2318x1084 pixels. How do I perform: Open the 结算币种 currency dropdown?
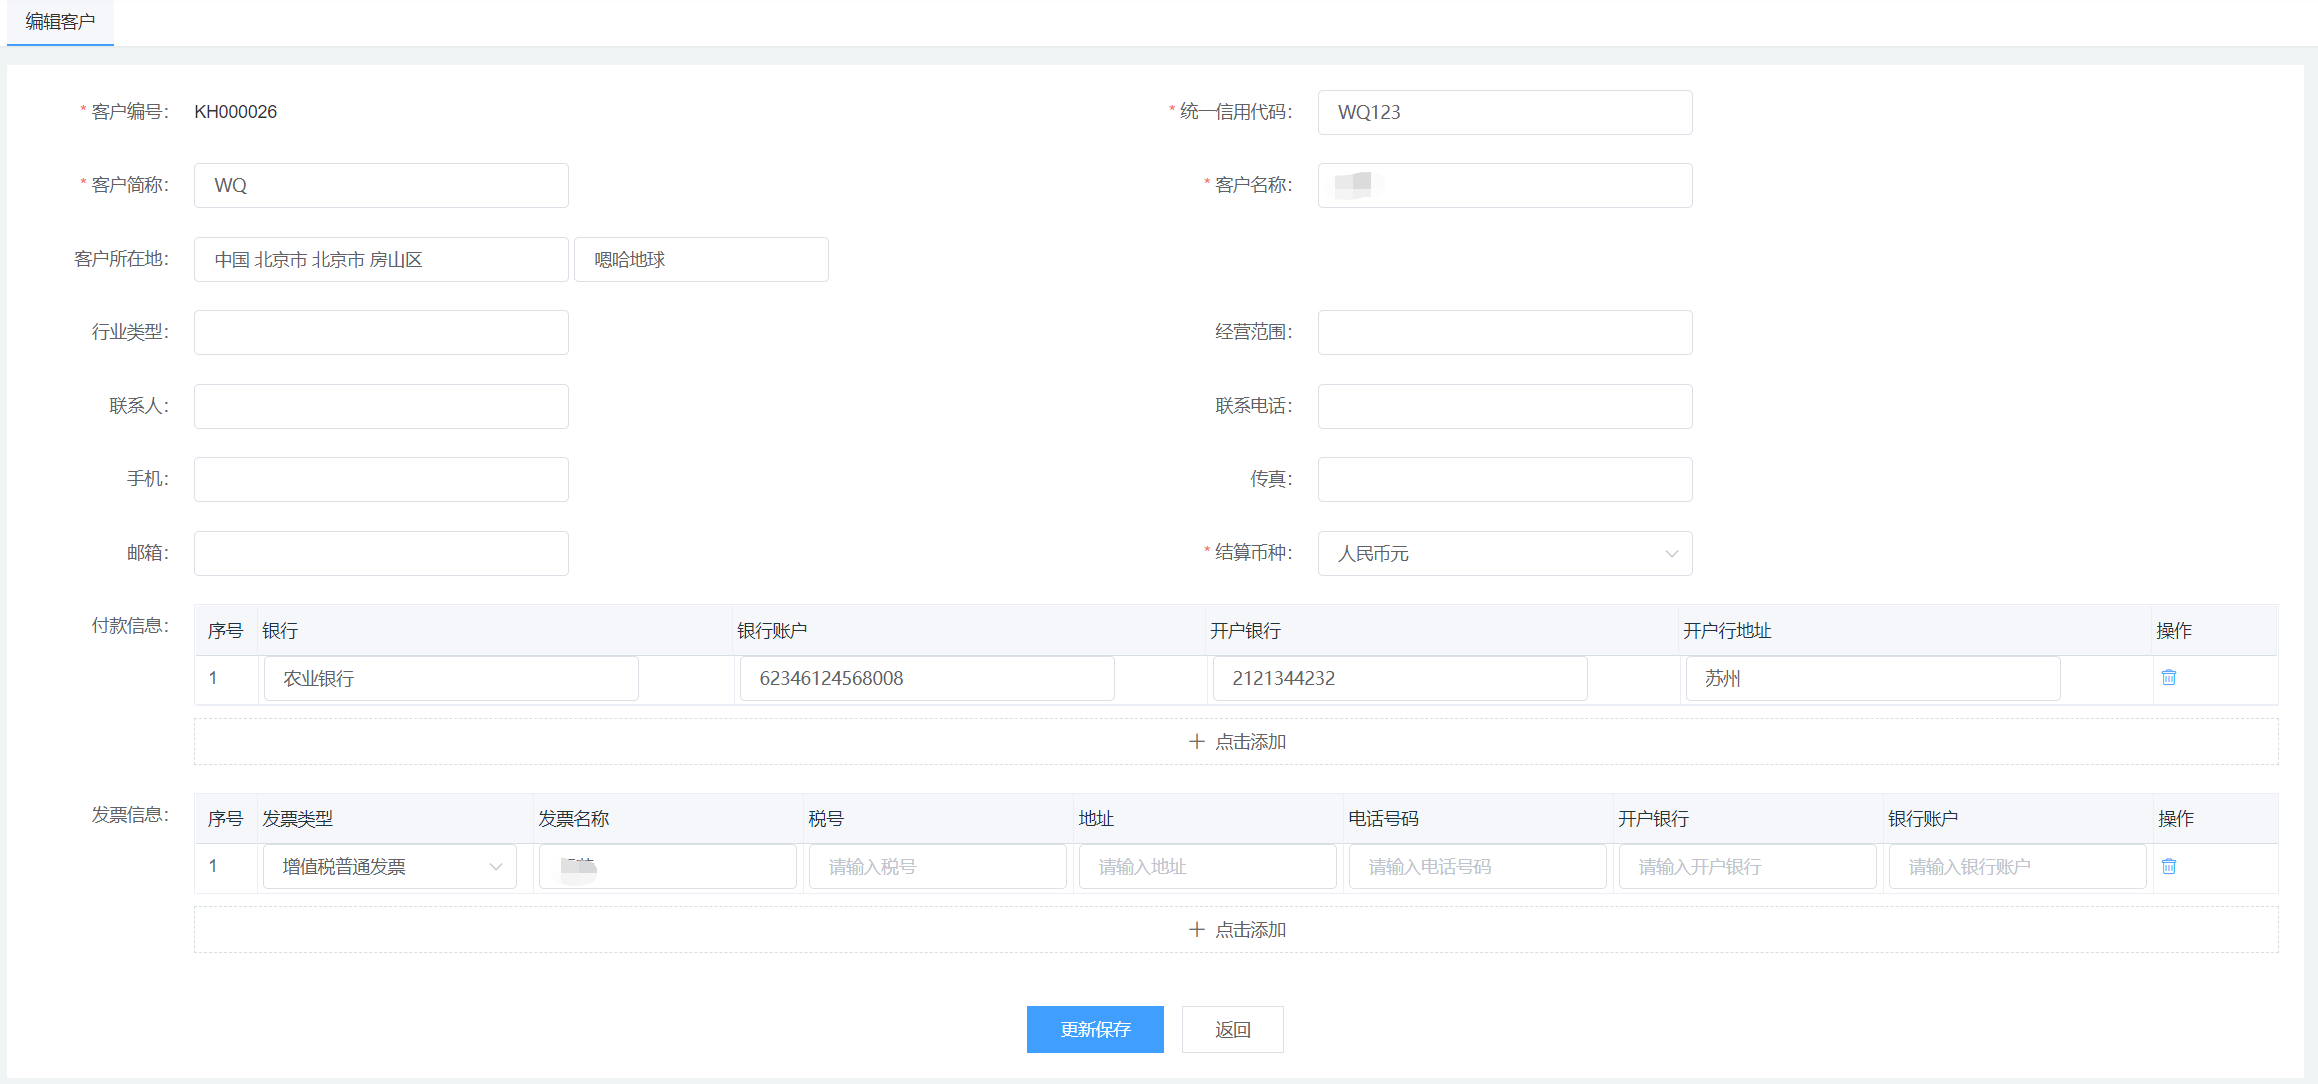tap(1504, 553)
